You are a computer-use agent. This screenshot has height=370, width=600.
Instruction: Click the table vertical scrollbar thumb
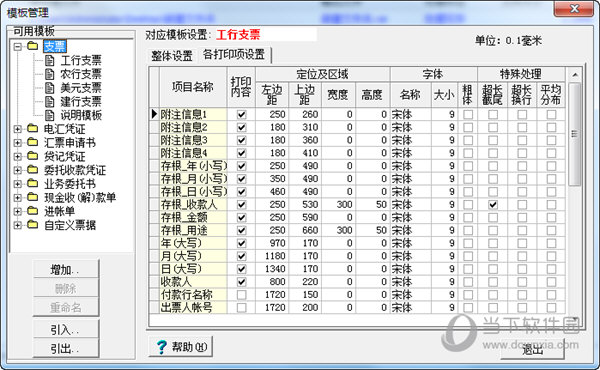[575, 134]
